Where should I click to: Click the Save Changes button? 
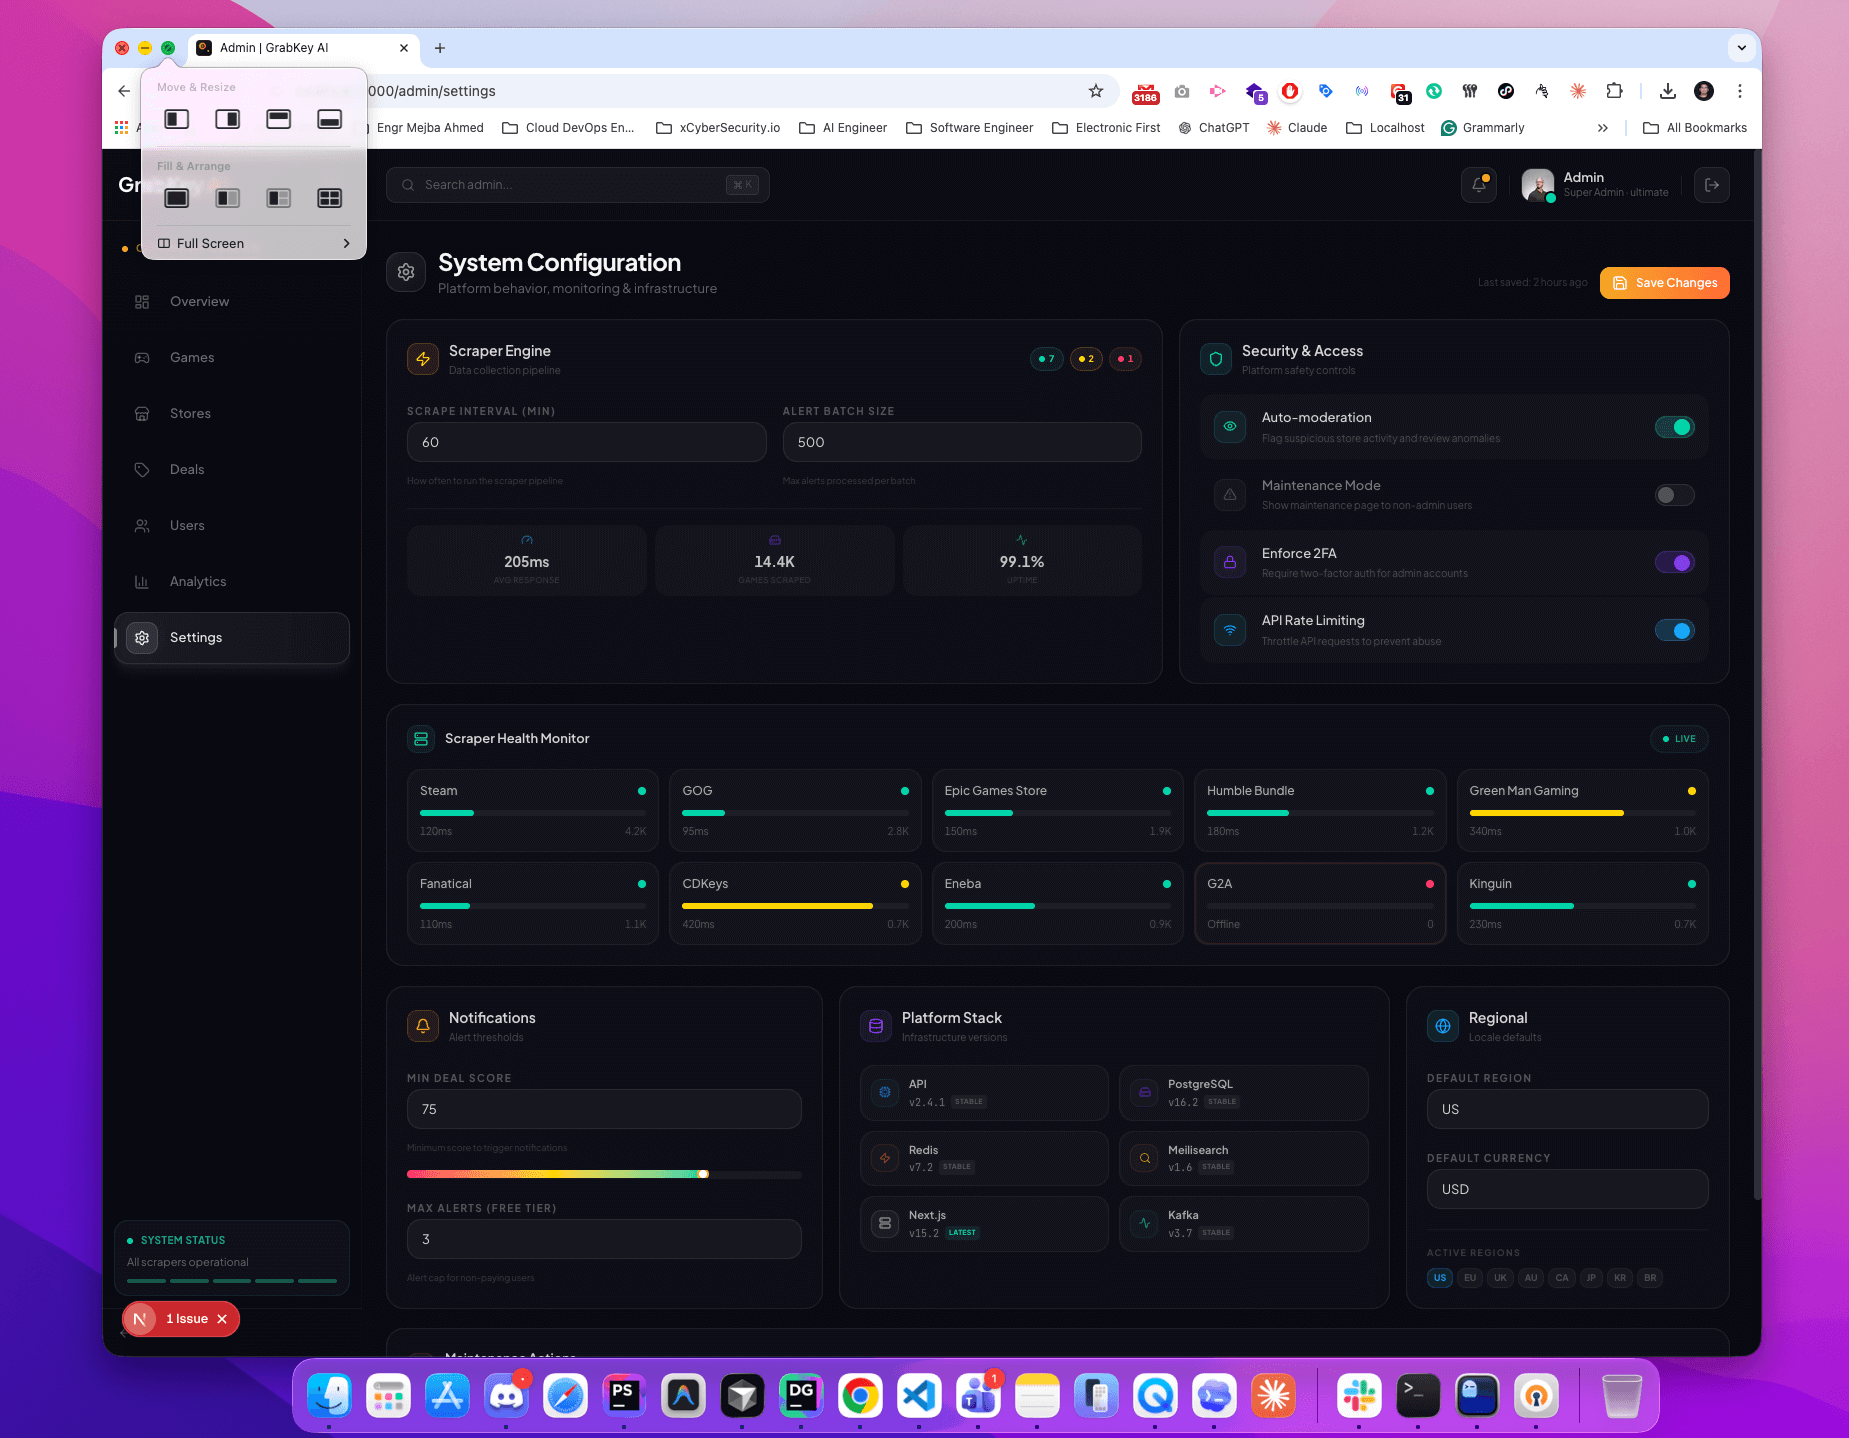(1663, 283)
